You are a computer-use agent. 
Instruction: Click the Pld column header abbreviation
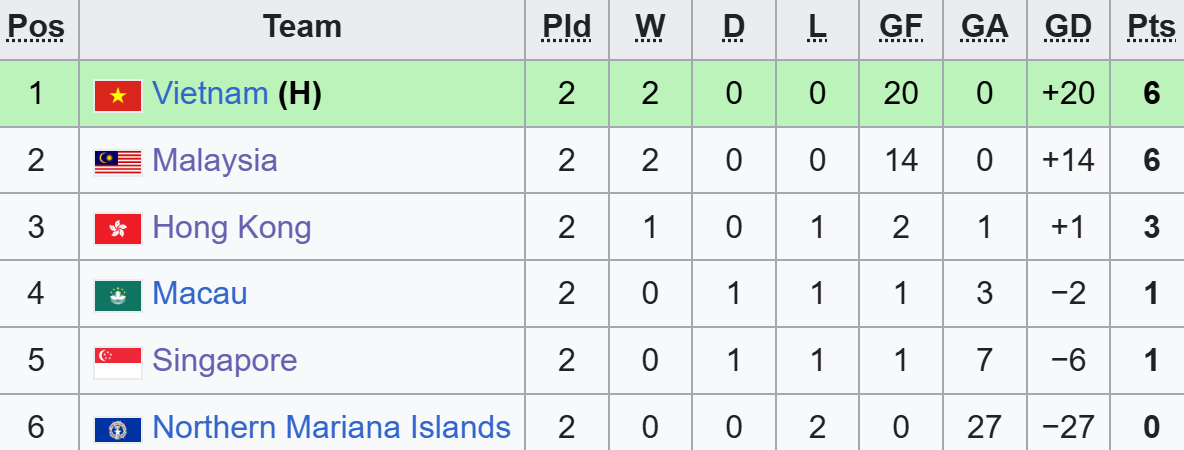[567, 27]
